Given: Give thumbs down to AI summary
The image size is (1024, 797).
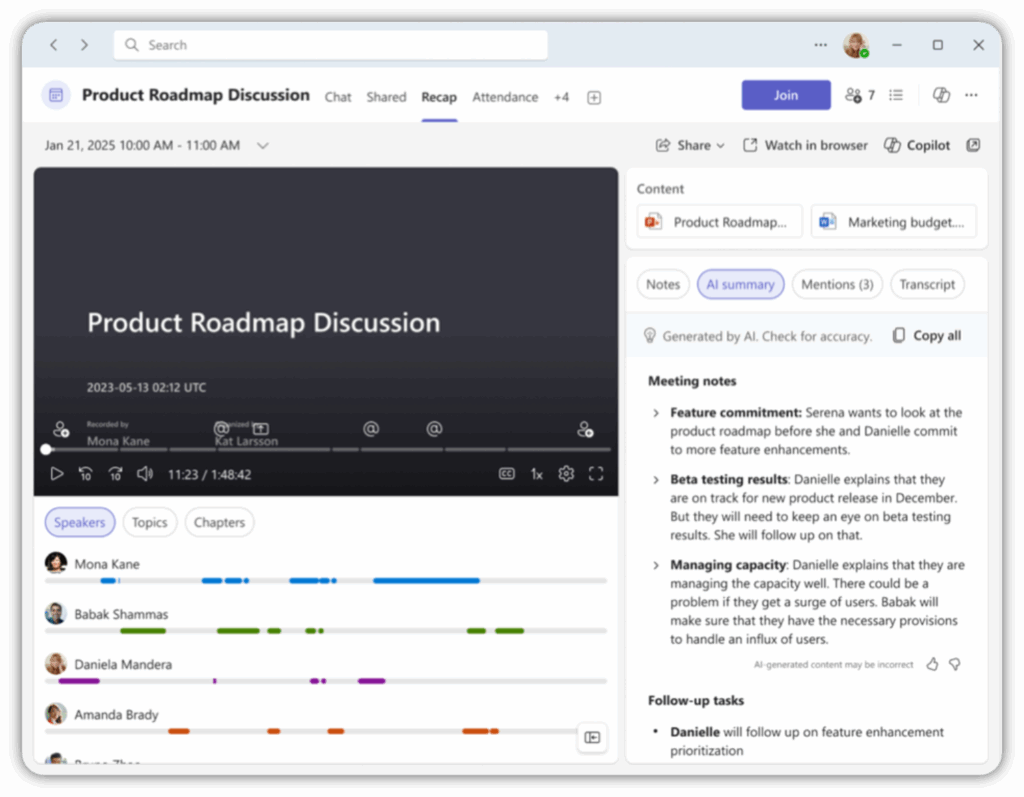Looking at the screenshot, I should (x=954, y=664).
